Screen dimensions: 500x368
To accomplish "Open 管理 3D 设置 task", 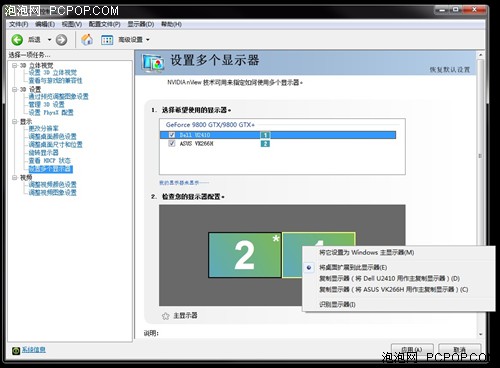I will click(47, 105).
